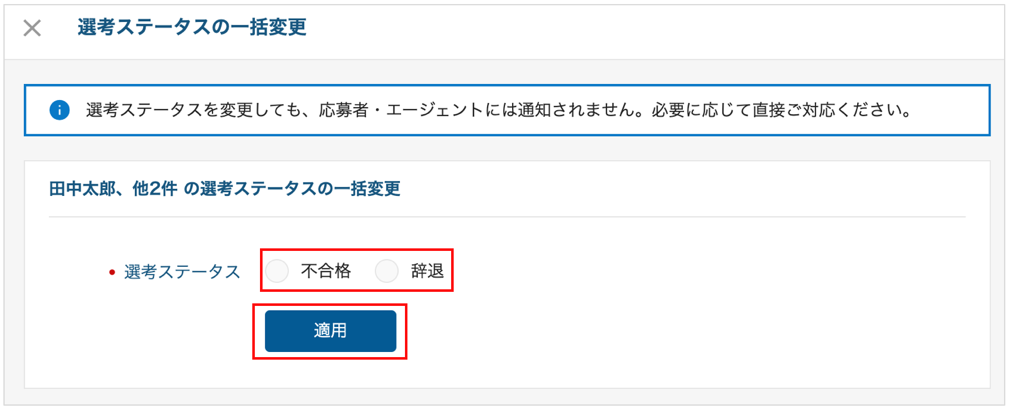This screenshot has height=411, width=1010.
Task: Click the blue-bordered notice banner's empty right area
Action: pyautogui.click(x=950, y=110)
